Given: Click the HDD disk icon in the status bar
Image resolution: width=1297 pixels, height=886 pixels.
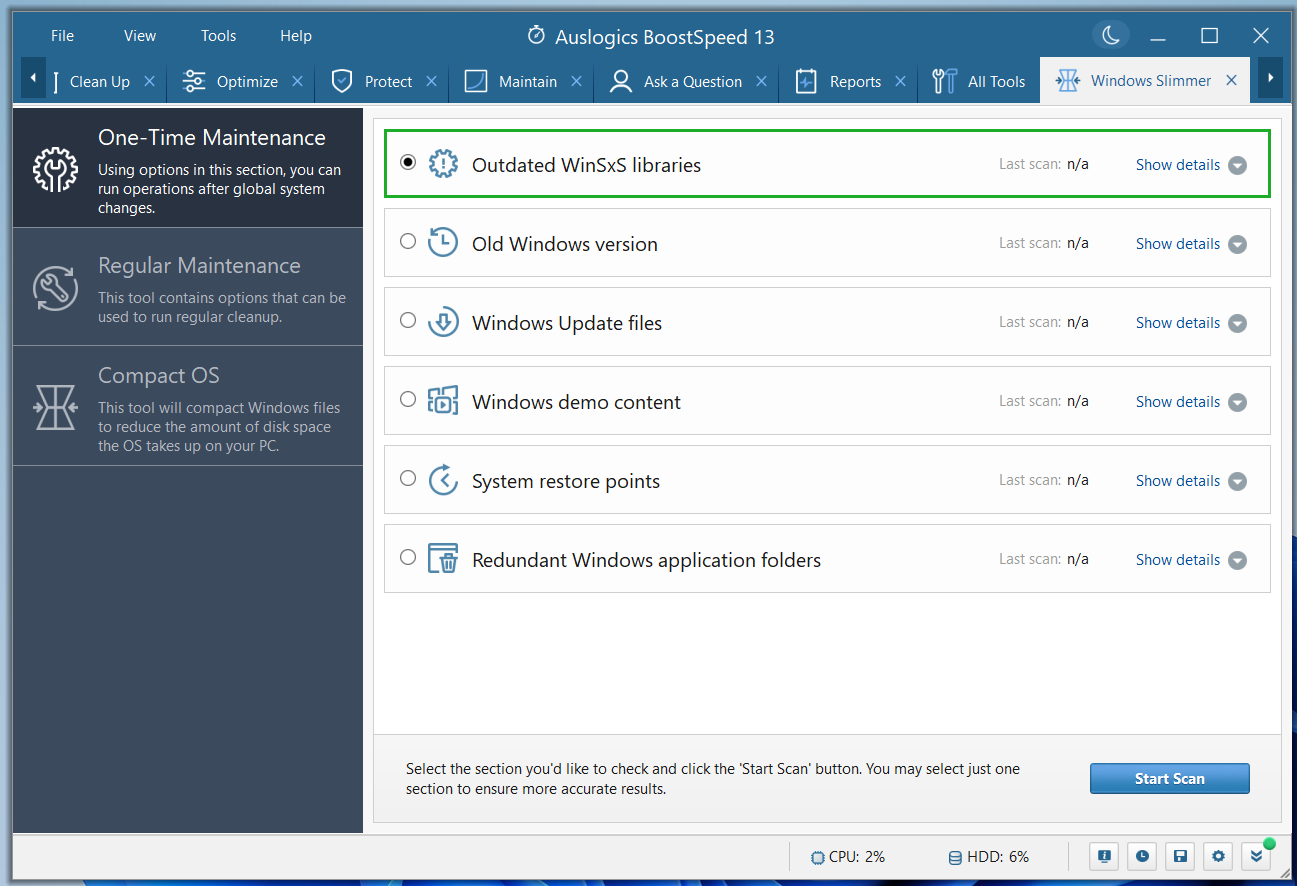Looking at the screenshot, I should (x=955, y=857).
